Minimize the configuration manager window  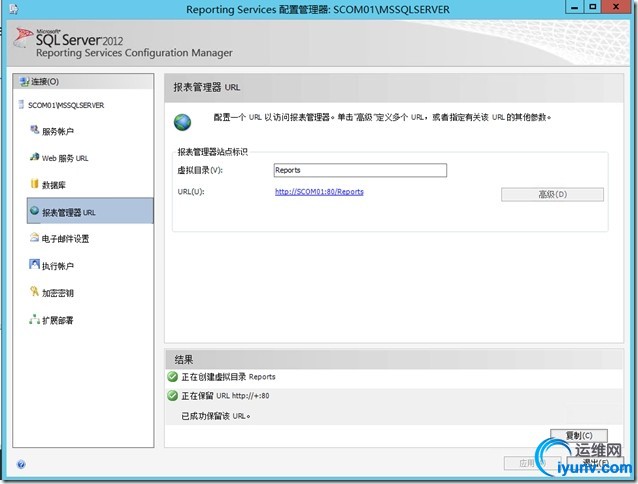point(575,7)
